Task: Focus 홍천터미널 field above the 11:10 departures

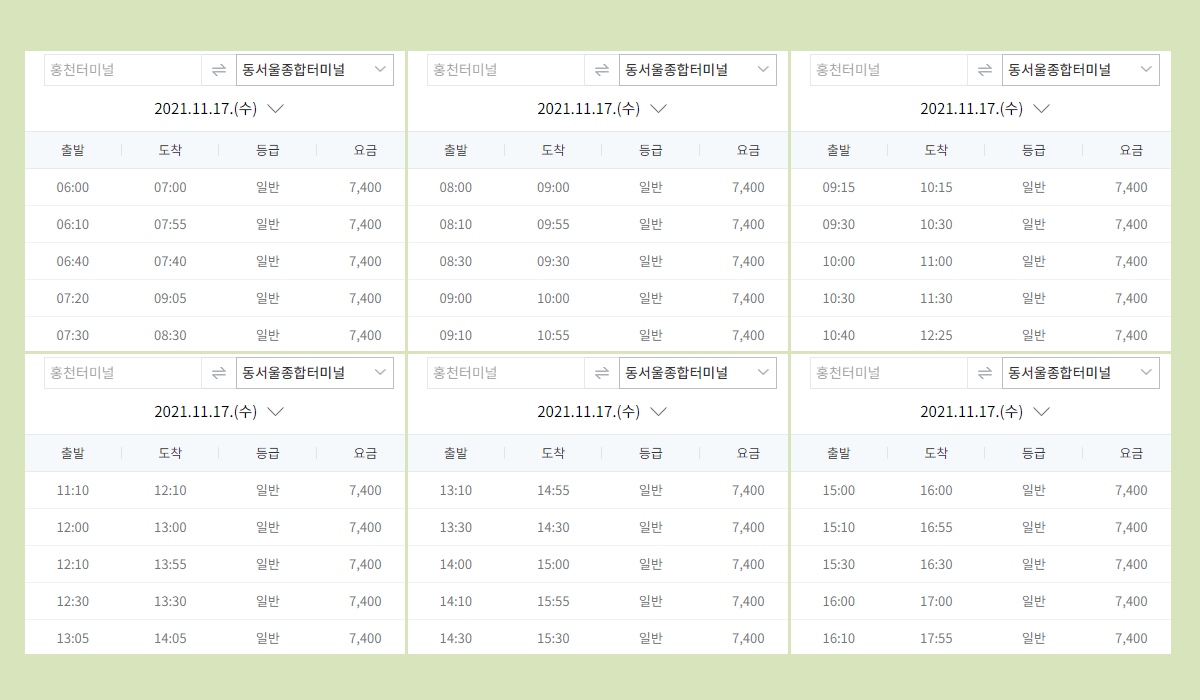Action: click(x=123, y=373)
